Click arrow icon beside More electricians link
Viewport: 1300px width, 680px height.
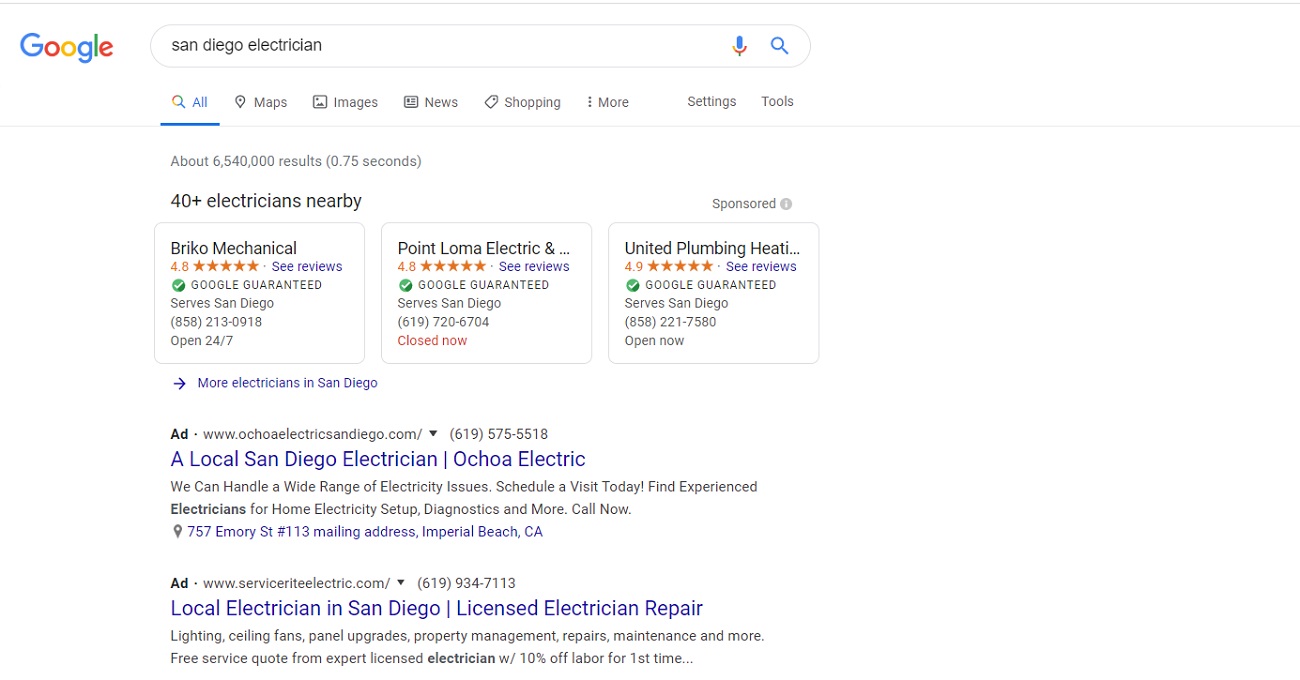[179, 383]
